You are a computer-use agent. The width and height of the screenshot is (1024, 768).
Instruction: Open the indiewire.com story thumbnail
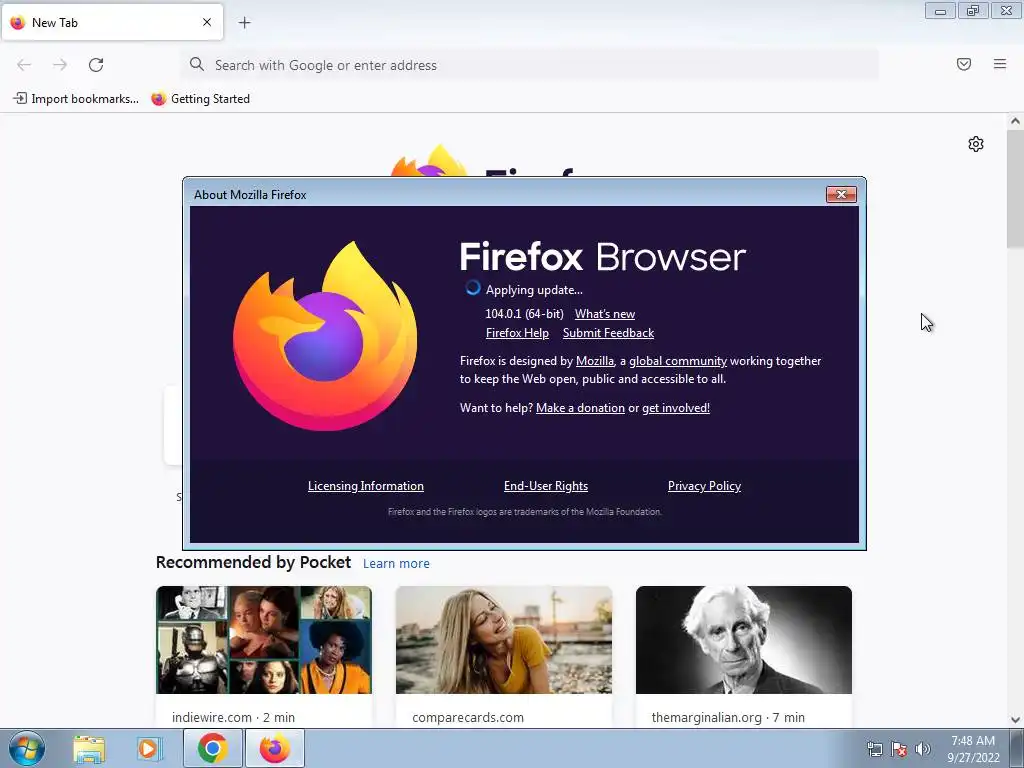(x=264, y=640)
